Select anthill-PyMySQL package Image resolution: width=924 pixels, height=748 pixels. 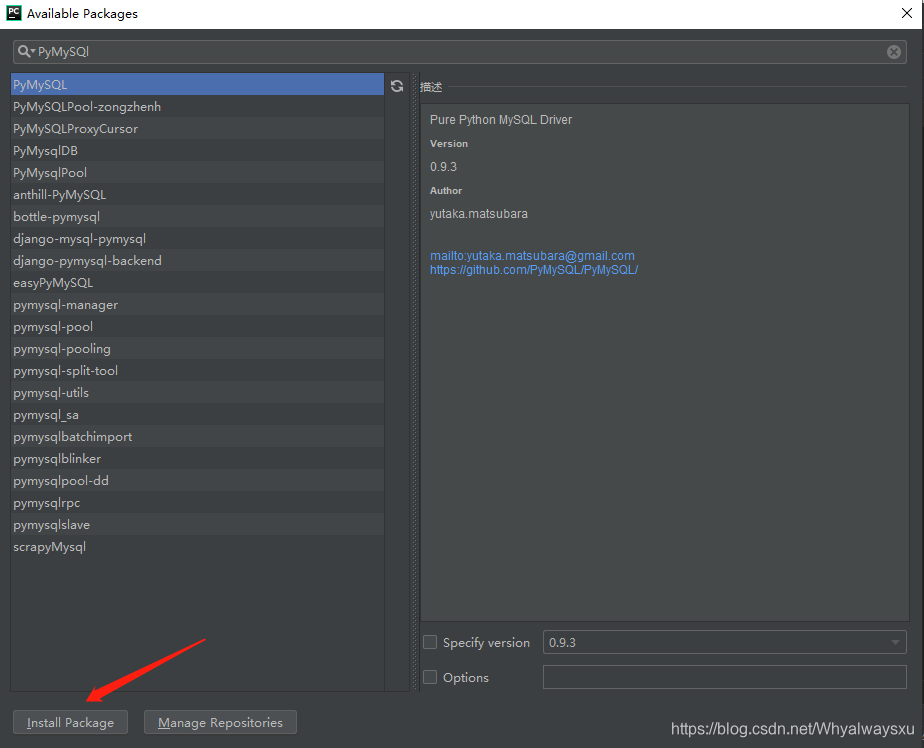pyautogui.click(x=197, y=195)
